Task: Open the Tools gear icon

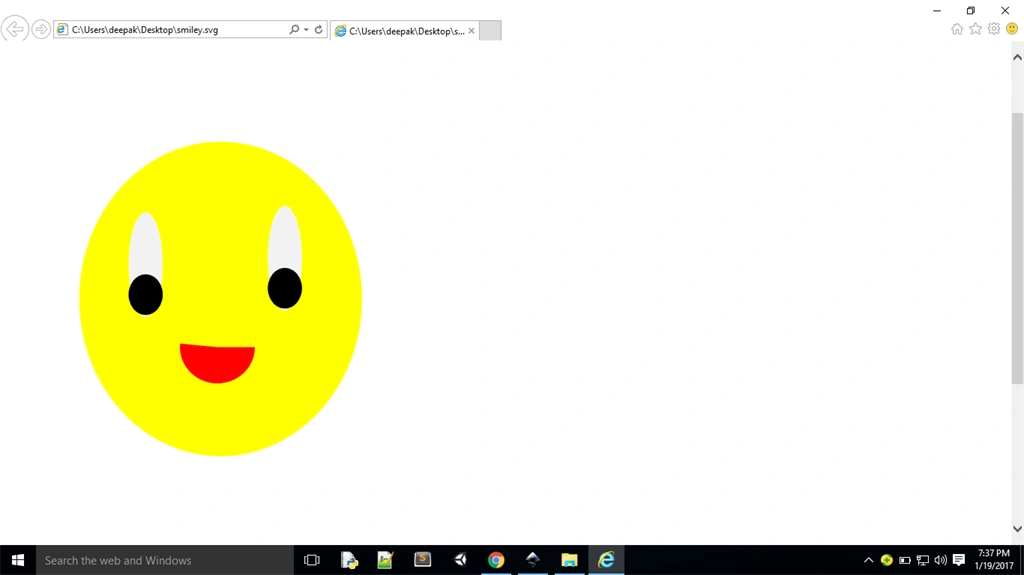Action: pyautogui.click(x=993, y=29)
